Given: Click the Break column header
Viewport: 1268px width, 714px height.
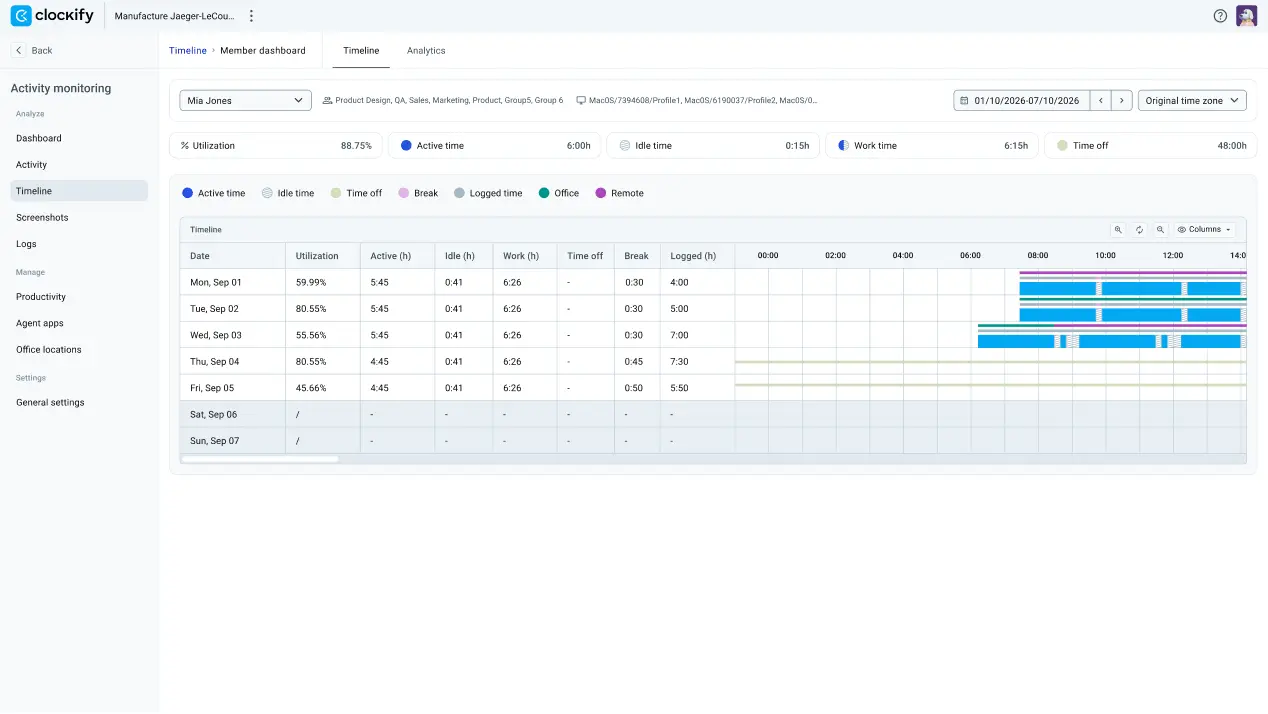Looking at the screenshot, I should (637, 256).
